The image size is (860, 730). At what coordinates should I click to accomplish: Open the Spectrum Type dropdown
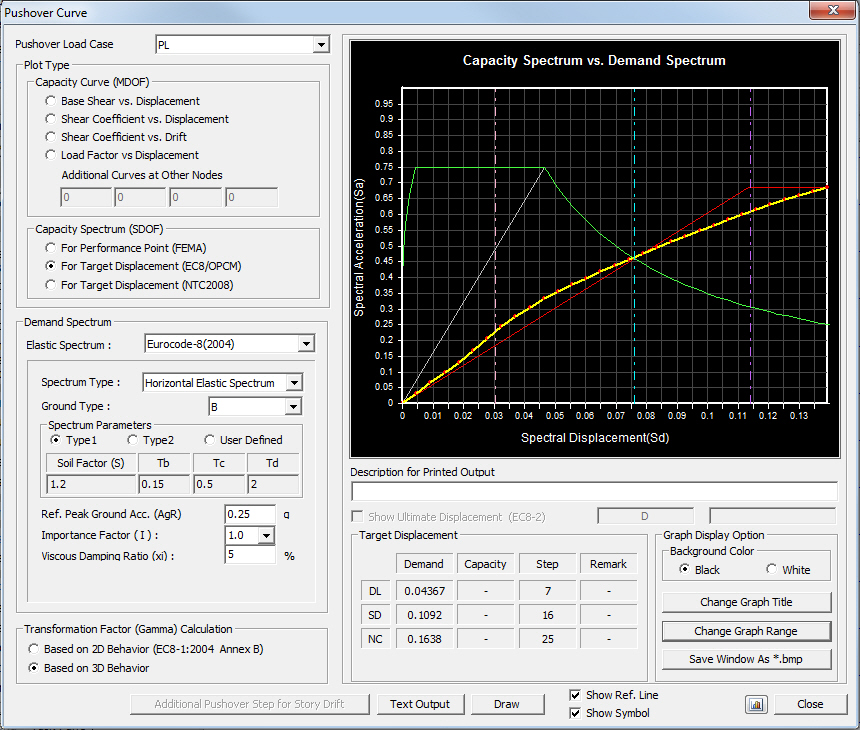pyautogui.click(x=293, y=383)
